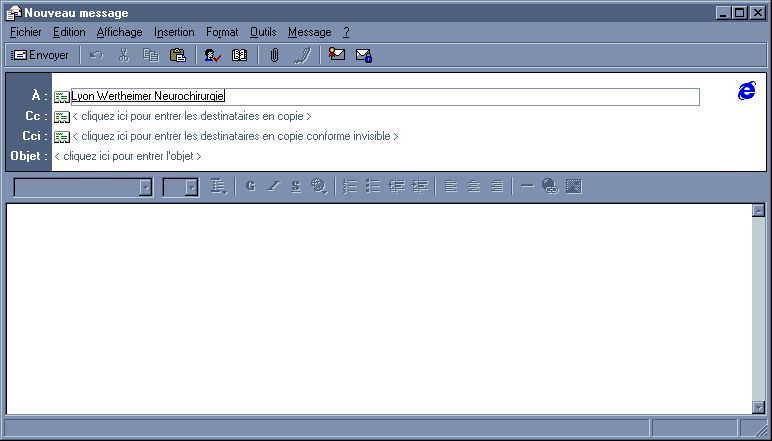The width and height of the screenshot is (772, 441).
Task: Undo the last action in toolbar
Action: [96, 55]
